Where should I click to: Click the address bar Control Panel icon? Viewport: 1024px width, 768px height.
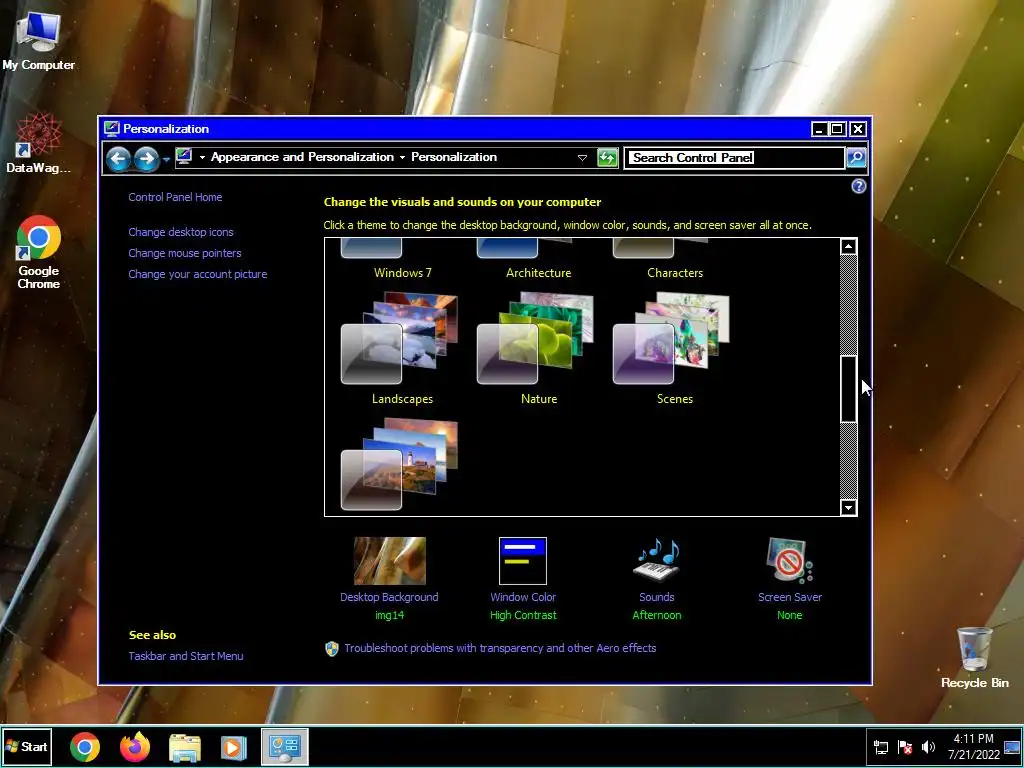pyautogui.click(x=184, y=157)
